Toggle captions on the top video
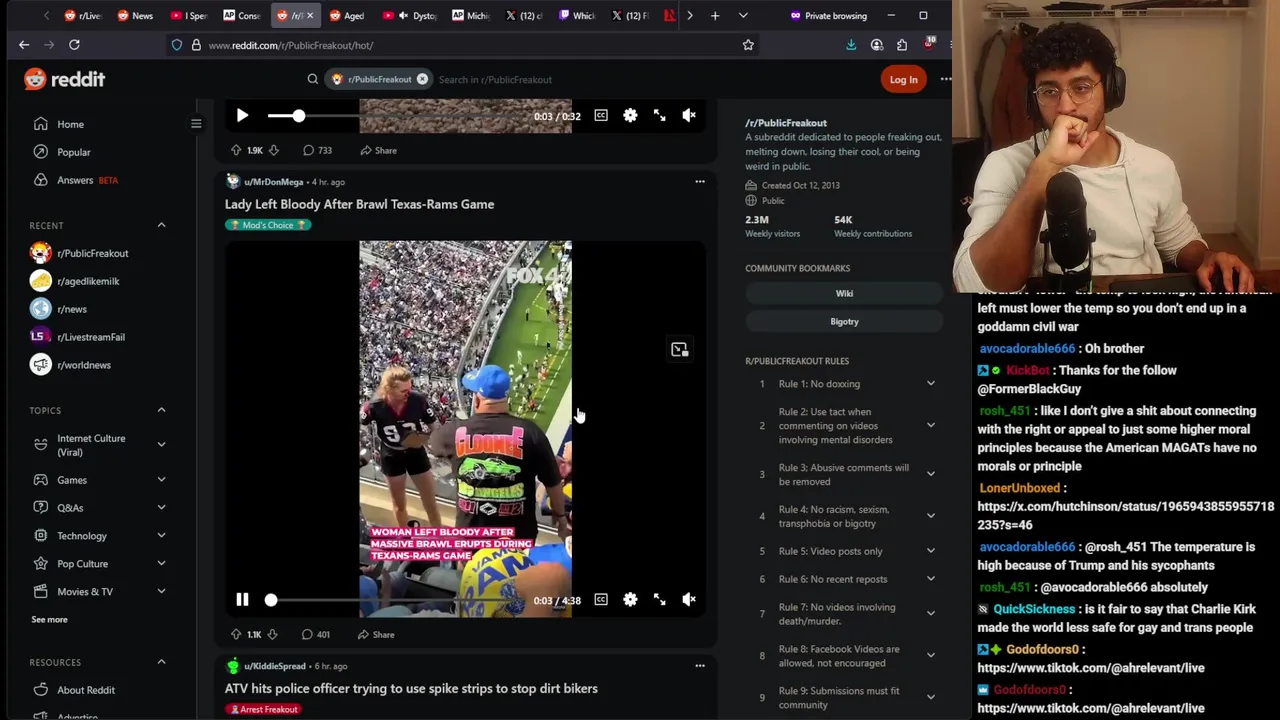This screenshot has height=720, width=1280. [x=601, y=116]
